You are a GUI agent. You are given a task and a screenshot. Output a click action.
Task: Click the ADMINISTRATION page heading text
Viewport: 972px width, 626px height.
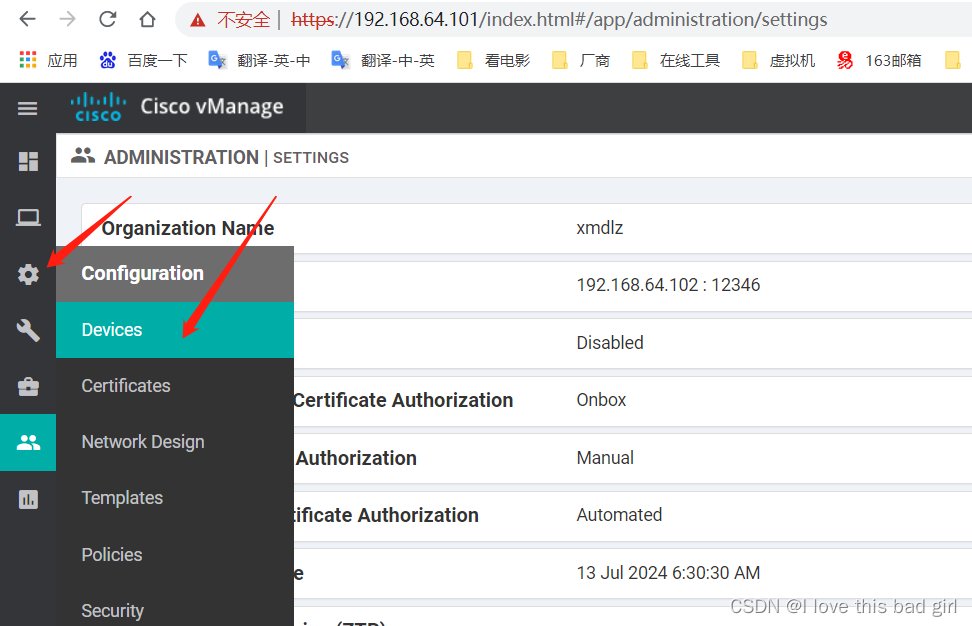point(181,157)
